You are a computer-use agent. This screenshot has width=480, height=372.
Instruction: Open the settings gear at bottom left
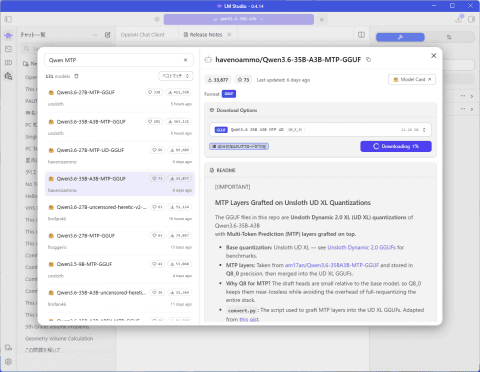[x=8, y=361]
